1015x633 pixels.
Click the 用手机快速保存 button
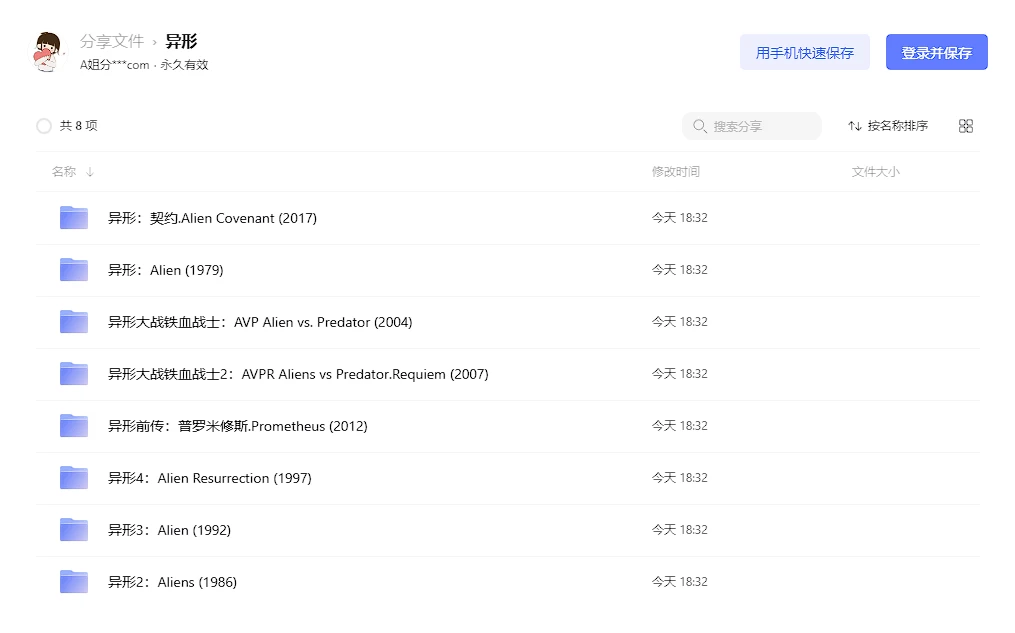tap(804, 53)
